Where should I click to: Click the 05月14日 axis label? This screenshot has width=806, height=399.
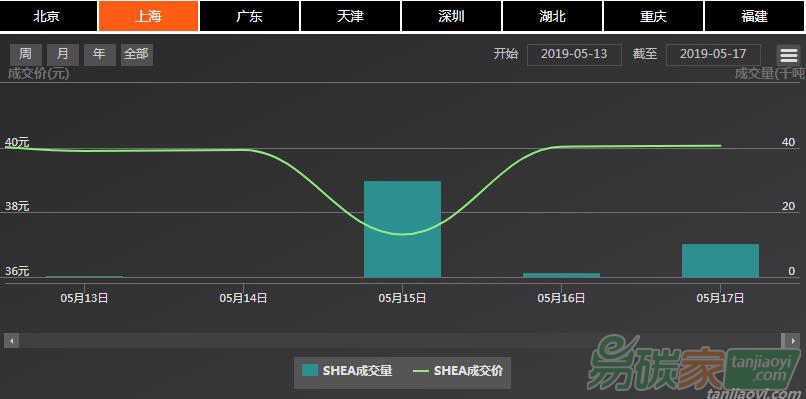243,298
